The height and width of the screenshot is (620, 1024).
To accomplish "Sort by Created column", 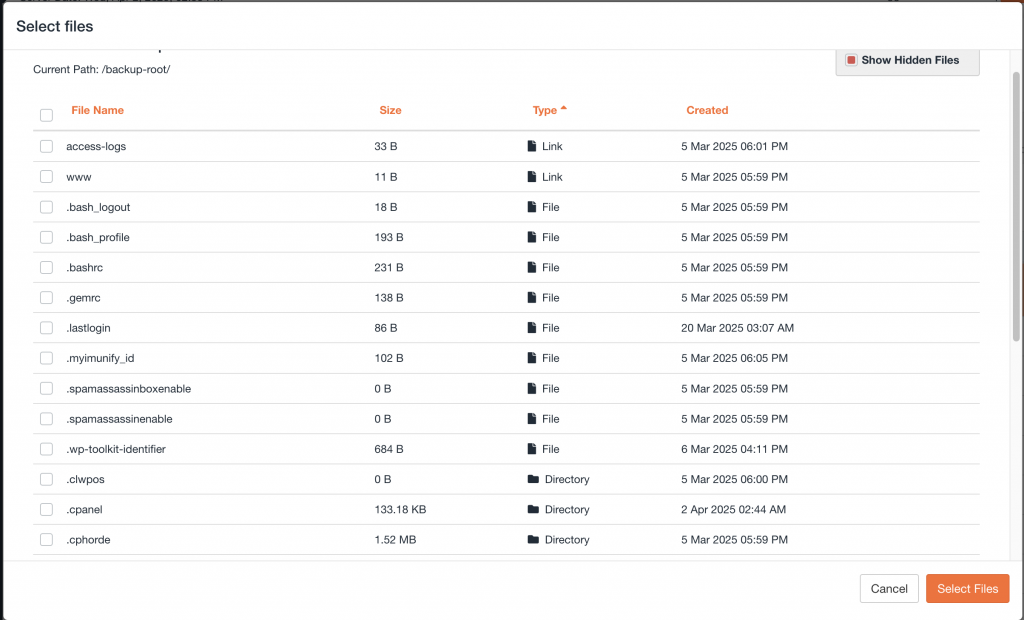I will coord(707,110).
